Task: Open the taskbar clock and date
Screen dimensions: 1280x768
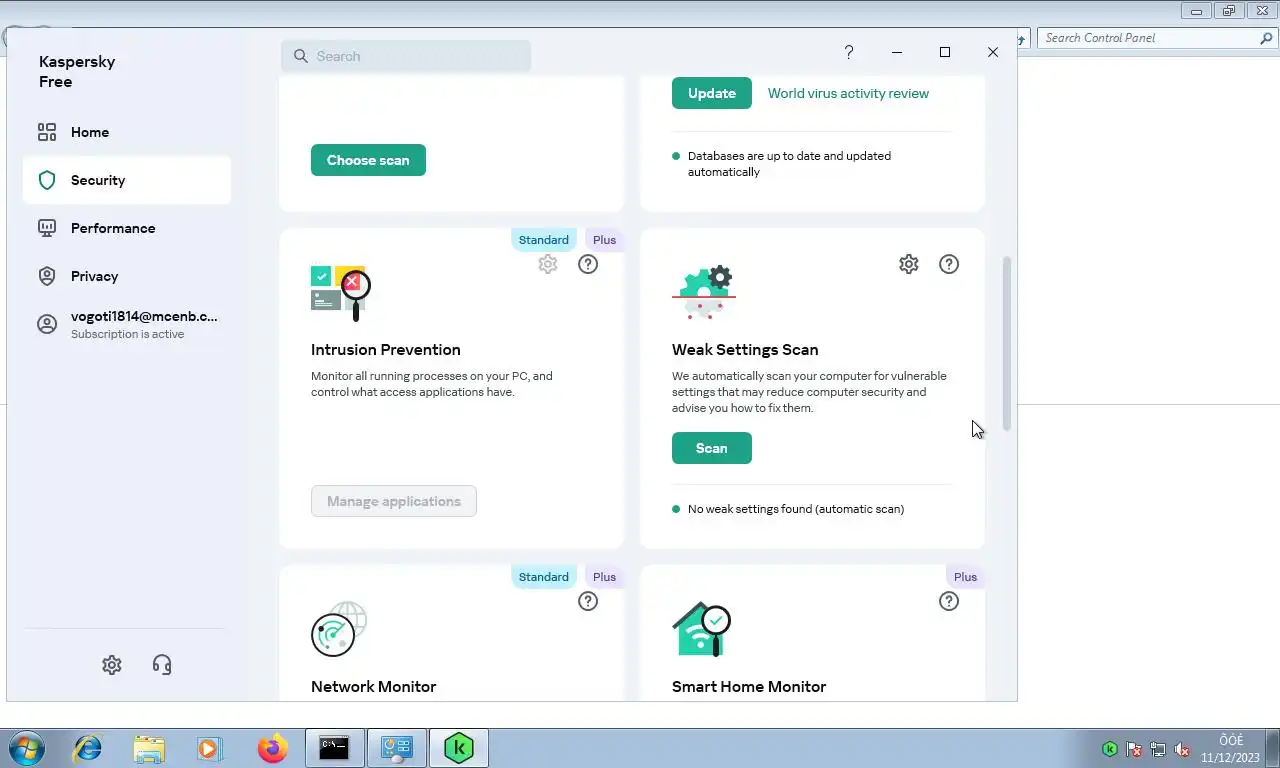Action: (x=1231, y=749)
